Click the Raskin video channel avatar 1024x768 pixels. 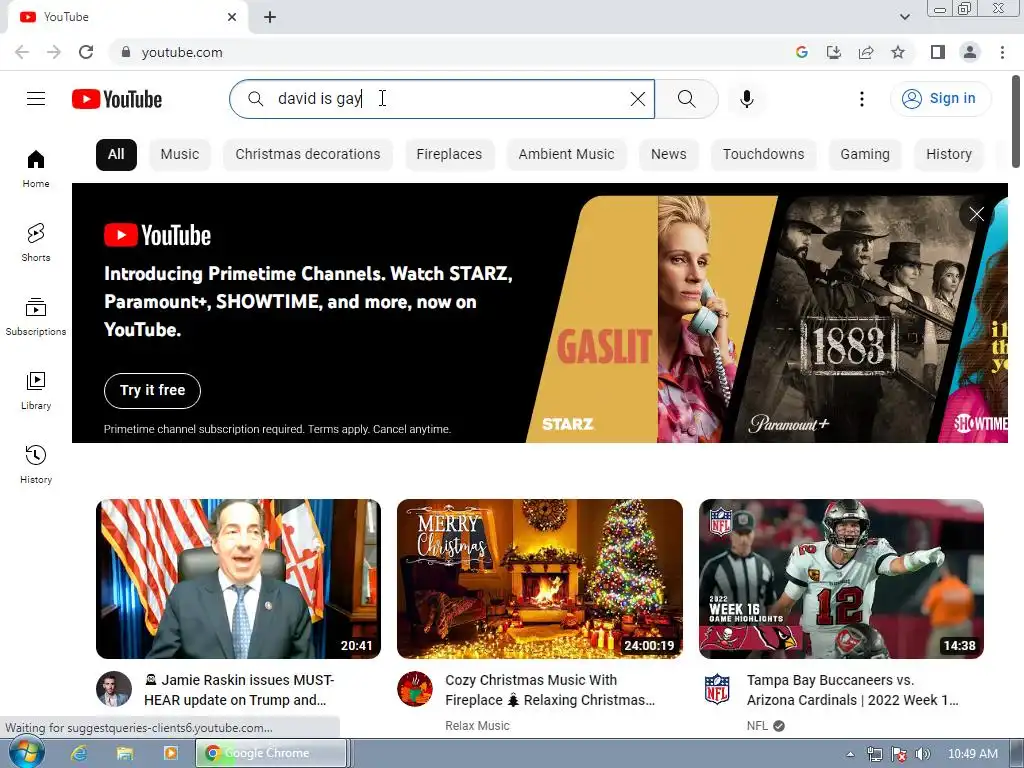click(x=114, y=689)
